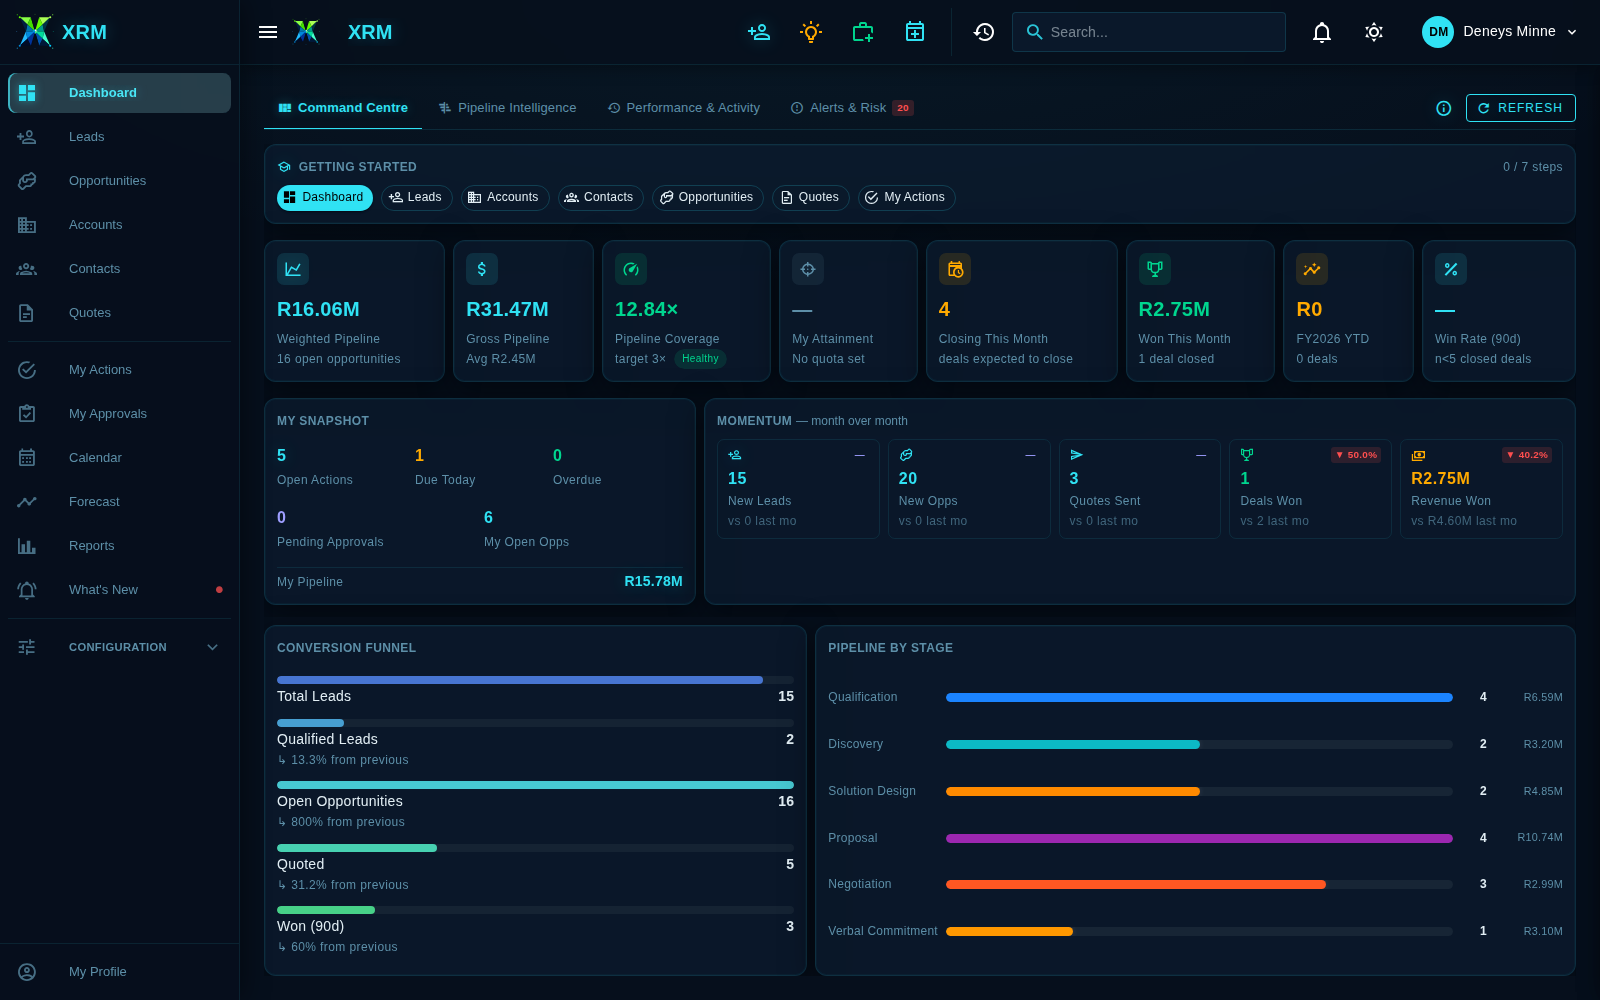
Task: Click the add calendar event icon
Action: 915,32
